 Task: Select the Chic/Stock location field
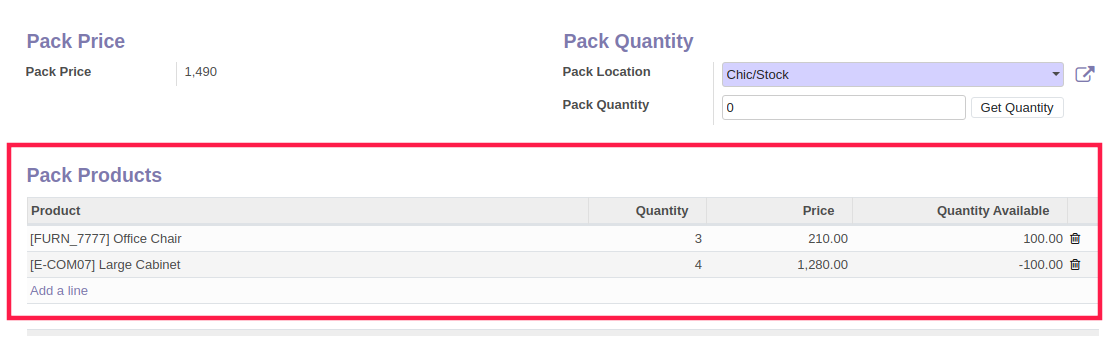(x=893, y=74)
